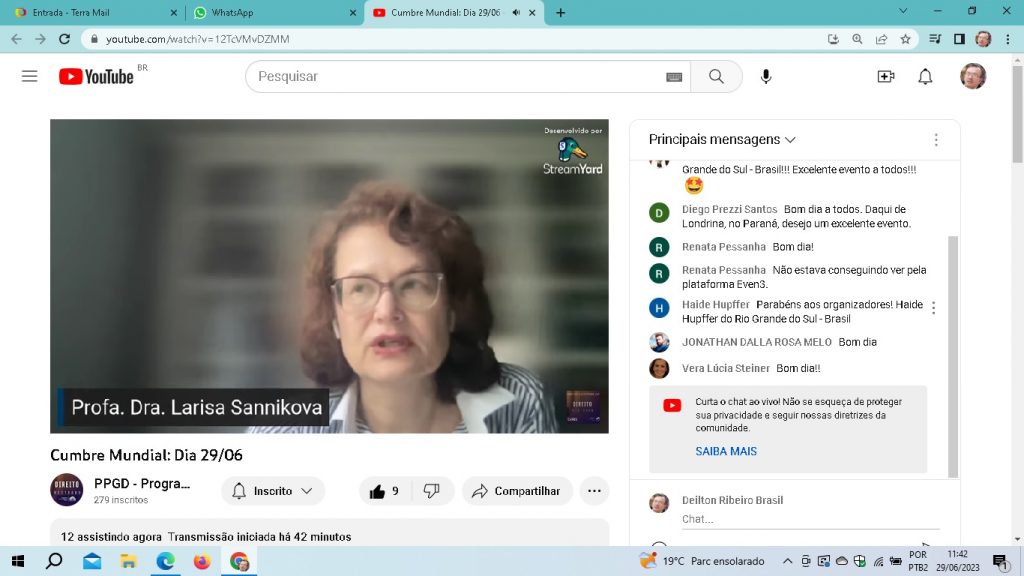This screenshot has height=576, width=1024.
Task: Switch to the WhatsApp tab
Action: (270, 13)
